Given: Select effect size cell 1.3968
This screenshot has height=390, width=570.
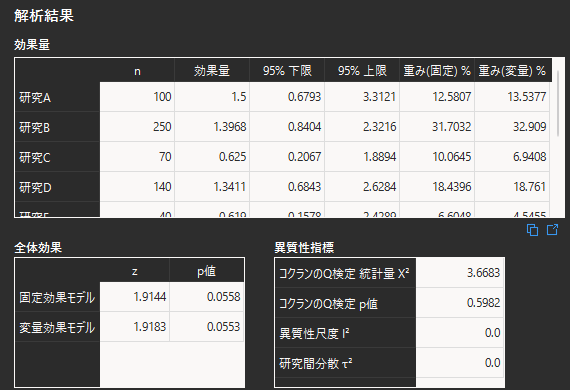Looking at the screenshot, I should [x=212, y=127].
